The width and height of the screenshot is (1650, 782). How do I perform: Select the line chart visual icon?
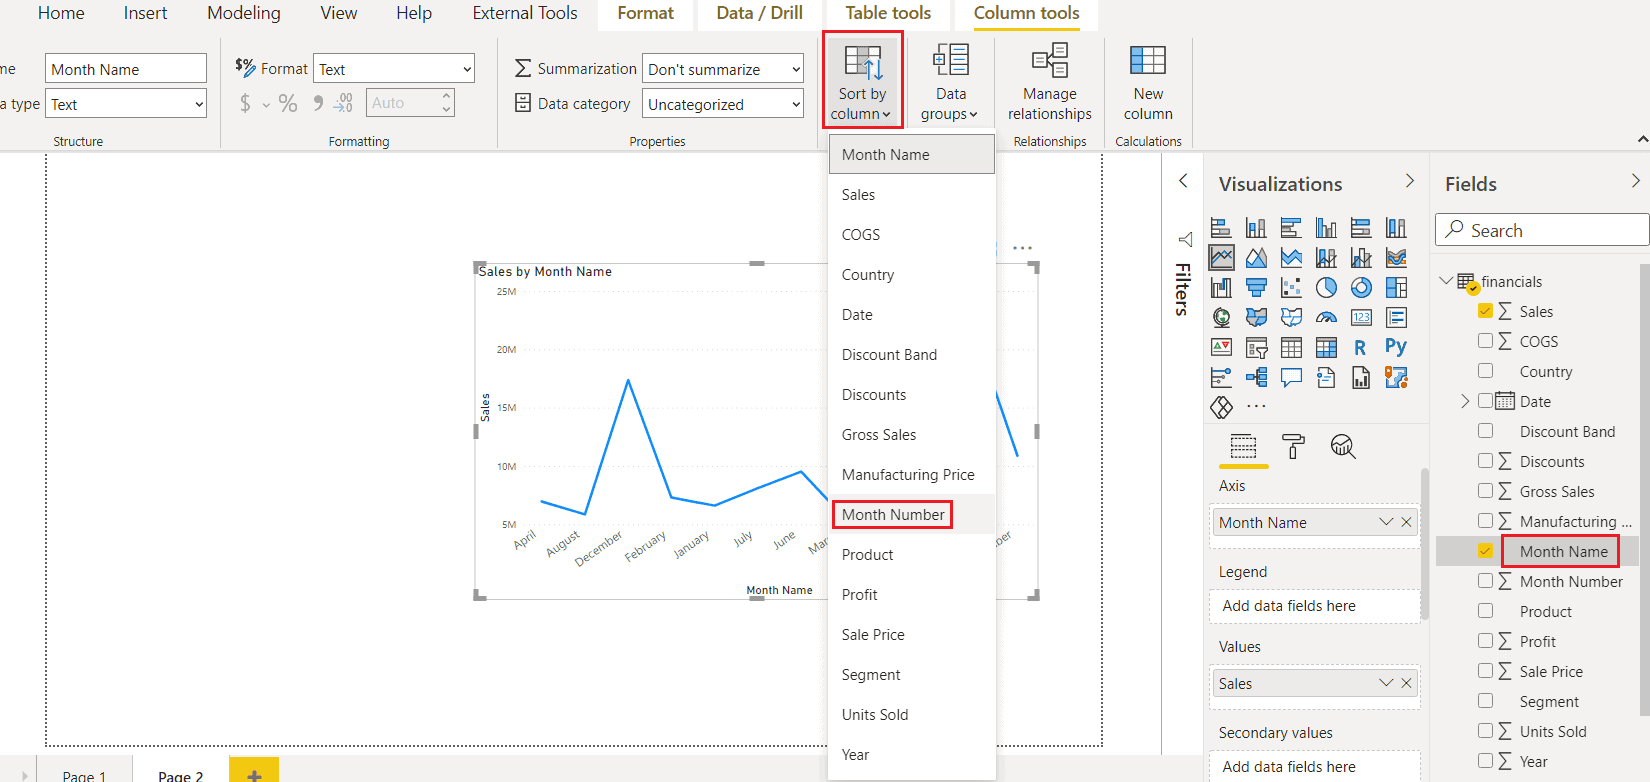point(1221,258)
